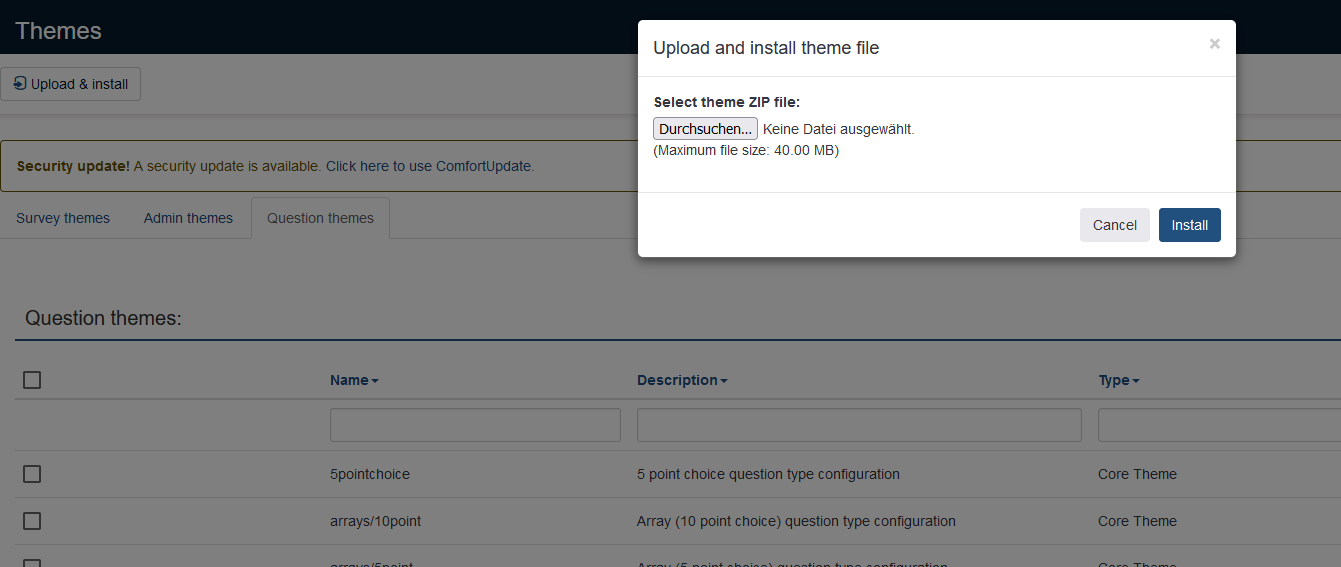Check the 5pointchoice row checkbox
This screenshot has height=567, width=1341.
pyautogui.click(x=32, y=474)
